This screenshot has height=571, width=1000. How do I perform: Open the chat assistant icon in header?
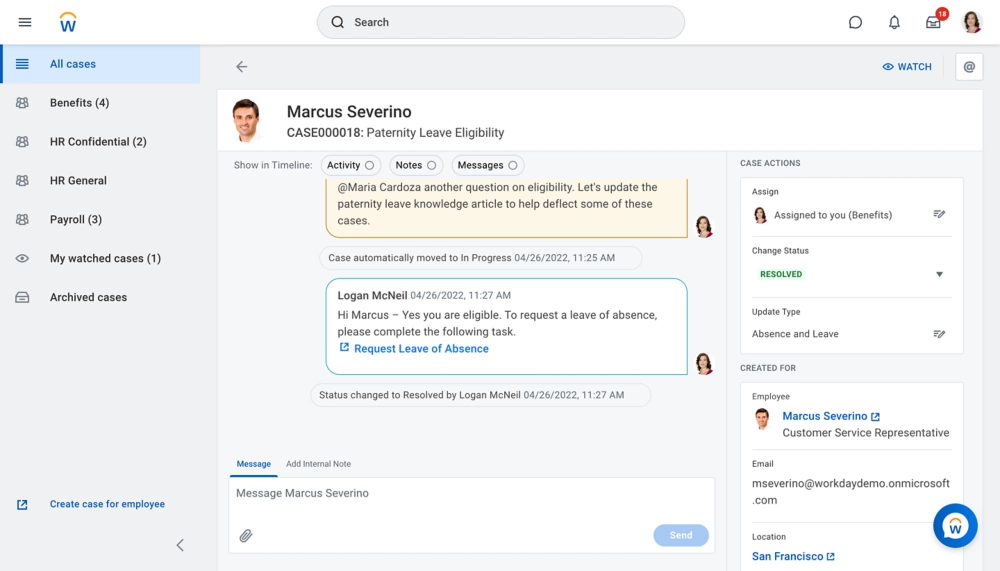855,22
